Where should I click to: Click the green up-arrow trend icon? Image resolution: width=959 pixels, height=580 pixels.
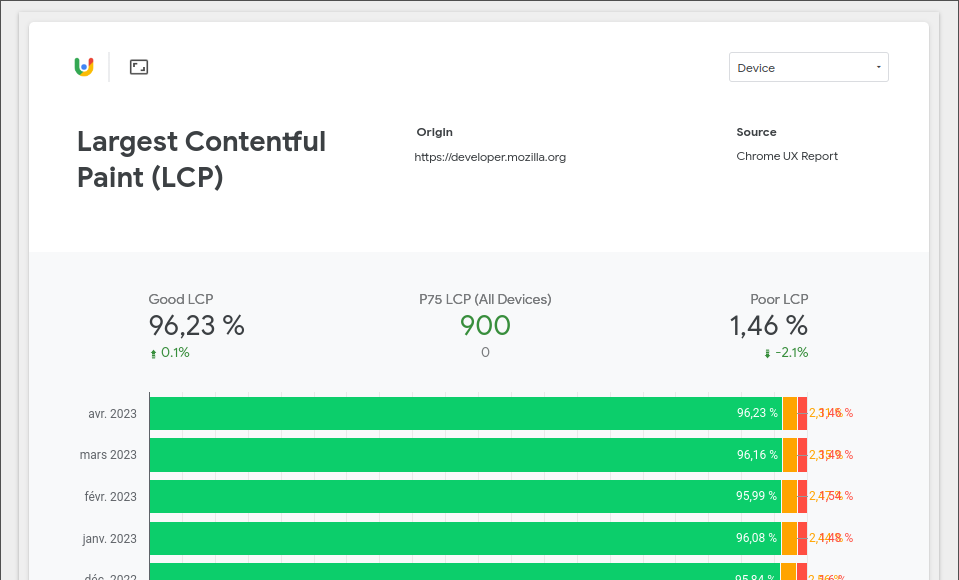[x=152, y=352]
